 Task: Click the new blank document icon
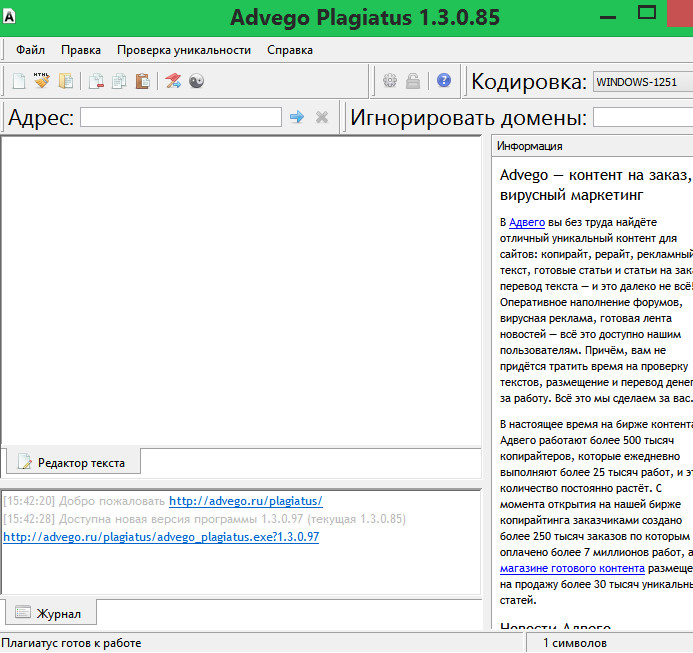pyautogui.click(x=19, y=81)
